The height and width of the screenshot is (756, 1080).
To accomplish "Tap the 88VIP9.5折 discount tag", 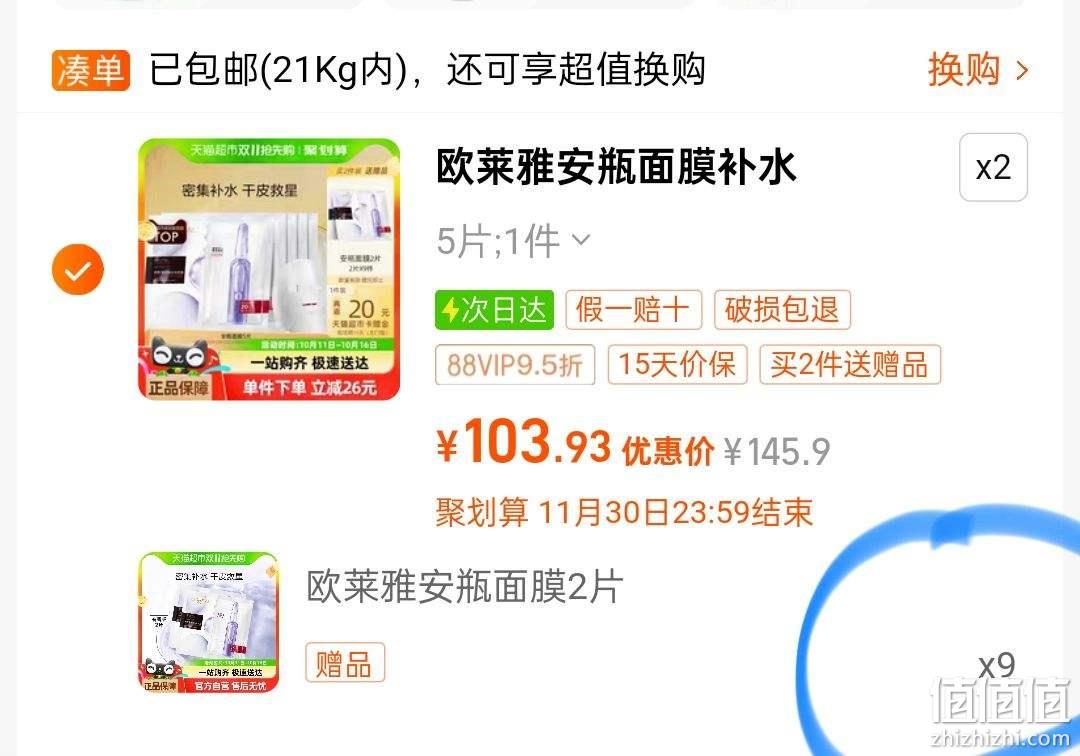I will tap(515, 364).
